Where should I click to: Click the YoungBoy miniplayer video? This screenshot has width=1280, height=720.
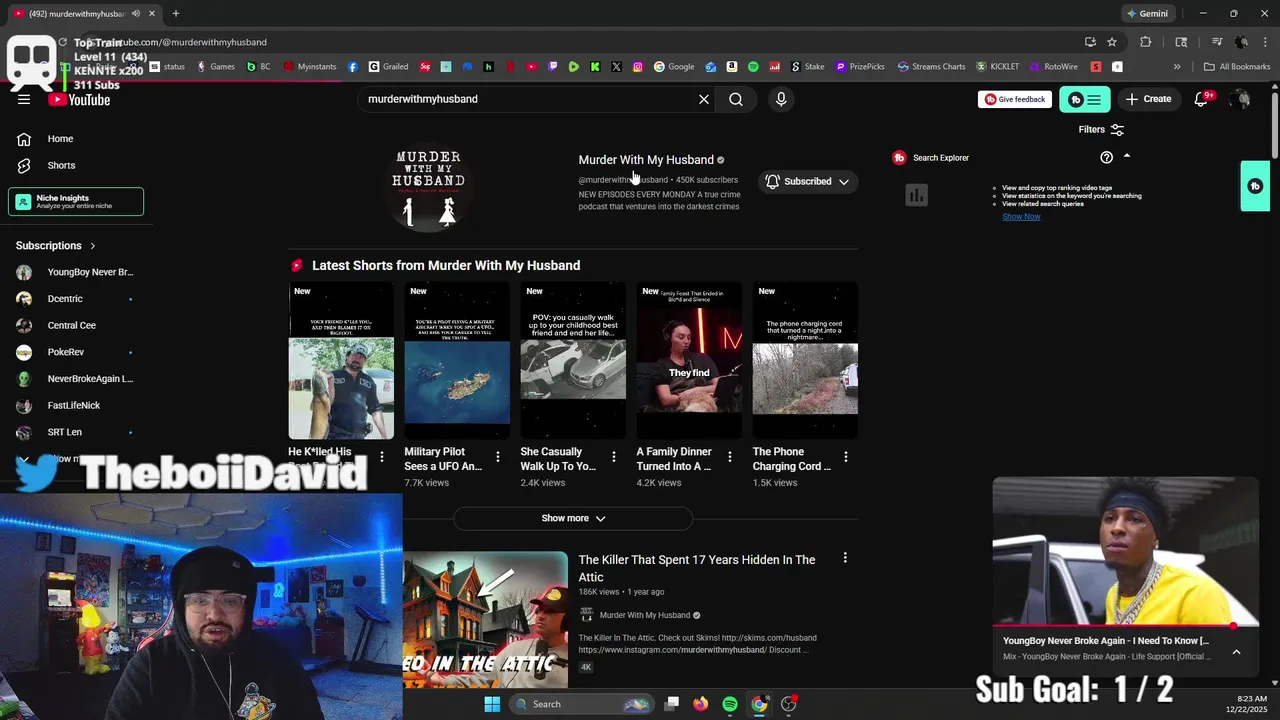coord(1126,552)
